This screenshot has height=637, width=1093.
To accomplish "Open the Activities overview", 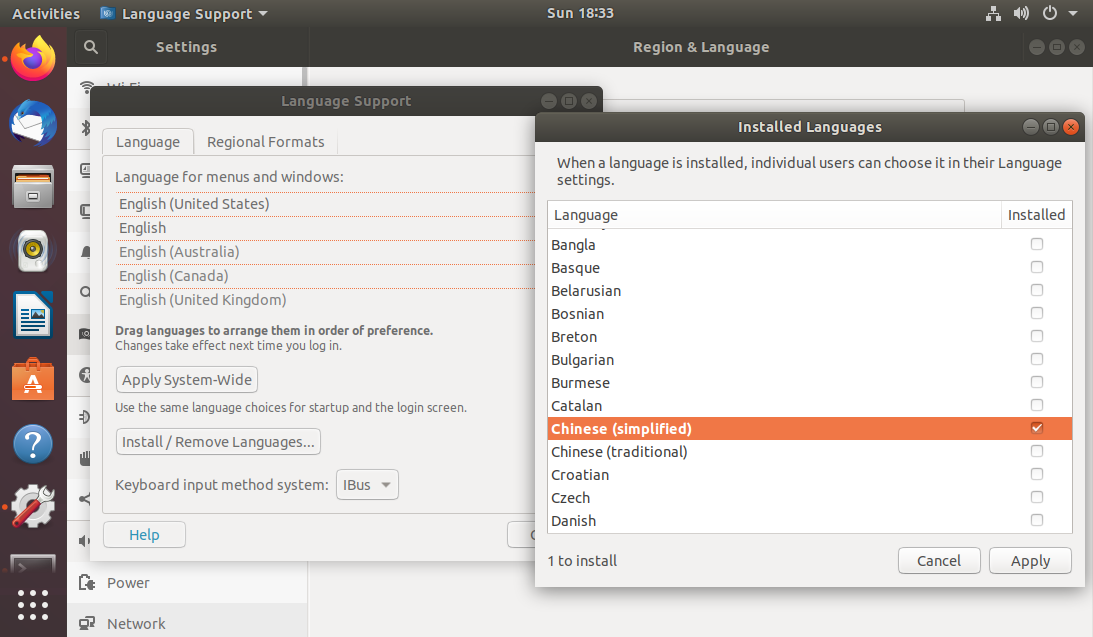I will pyautogui.click(x=46, y=14).
